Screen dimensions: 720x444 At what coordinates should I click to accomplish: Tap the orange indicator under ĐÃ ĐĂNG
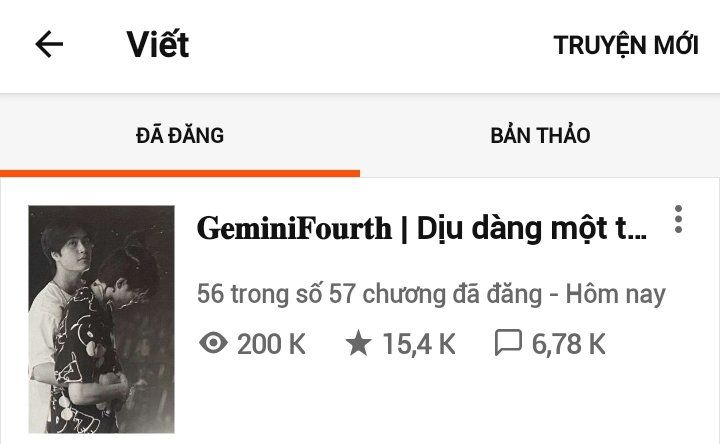[x=180, y=173]
